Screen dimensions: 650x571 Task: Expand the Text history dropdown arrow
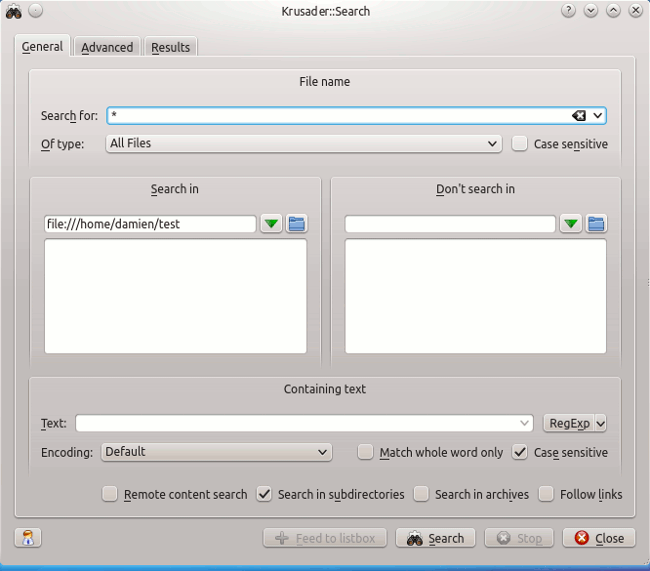(x=524, y=423)
